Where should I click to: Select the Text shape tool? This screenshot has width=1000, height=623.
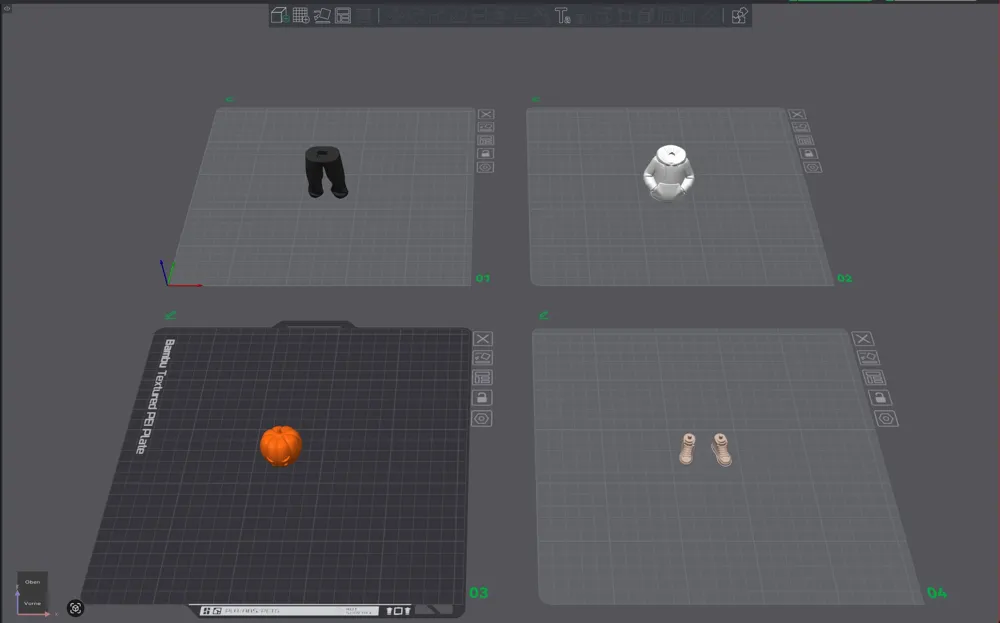562,15
